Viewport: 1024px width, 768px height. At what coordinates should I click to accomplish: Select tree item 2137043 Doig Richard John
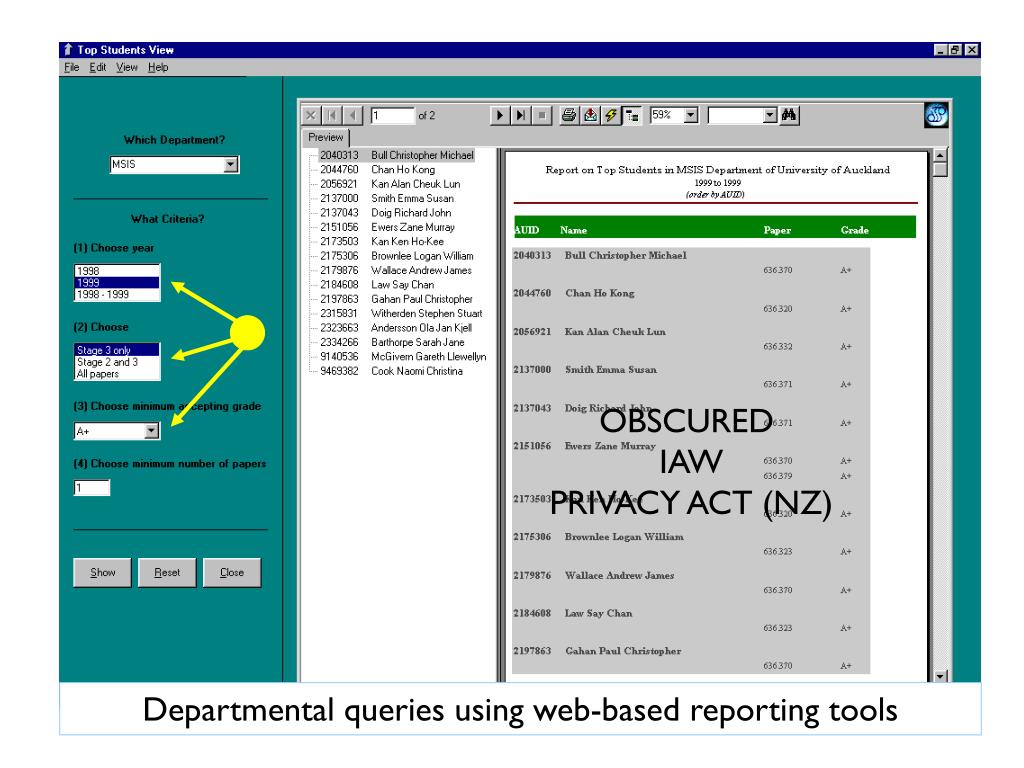pos(385,213)
